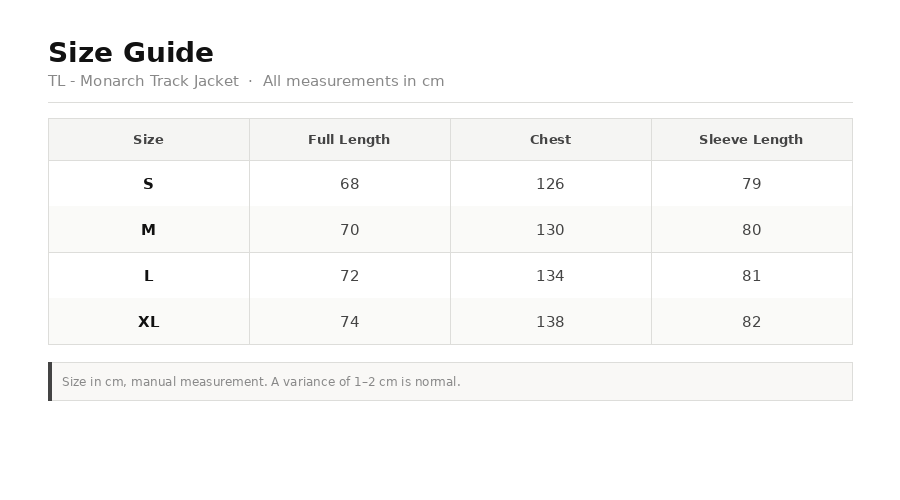The width and height of the screenshot is (900, 500).
Task: Select the 72 full length cell
Action: (x=350, y=276)
